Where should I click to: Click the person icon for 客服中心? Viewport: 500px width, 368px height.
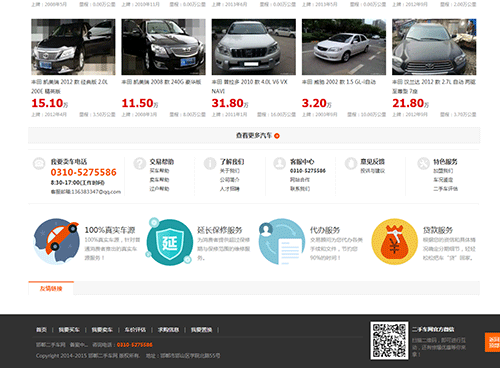pyautogui.click(x=279, y=164)
